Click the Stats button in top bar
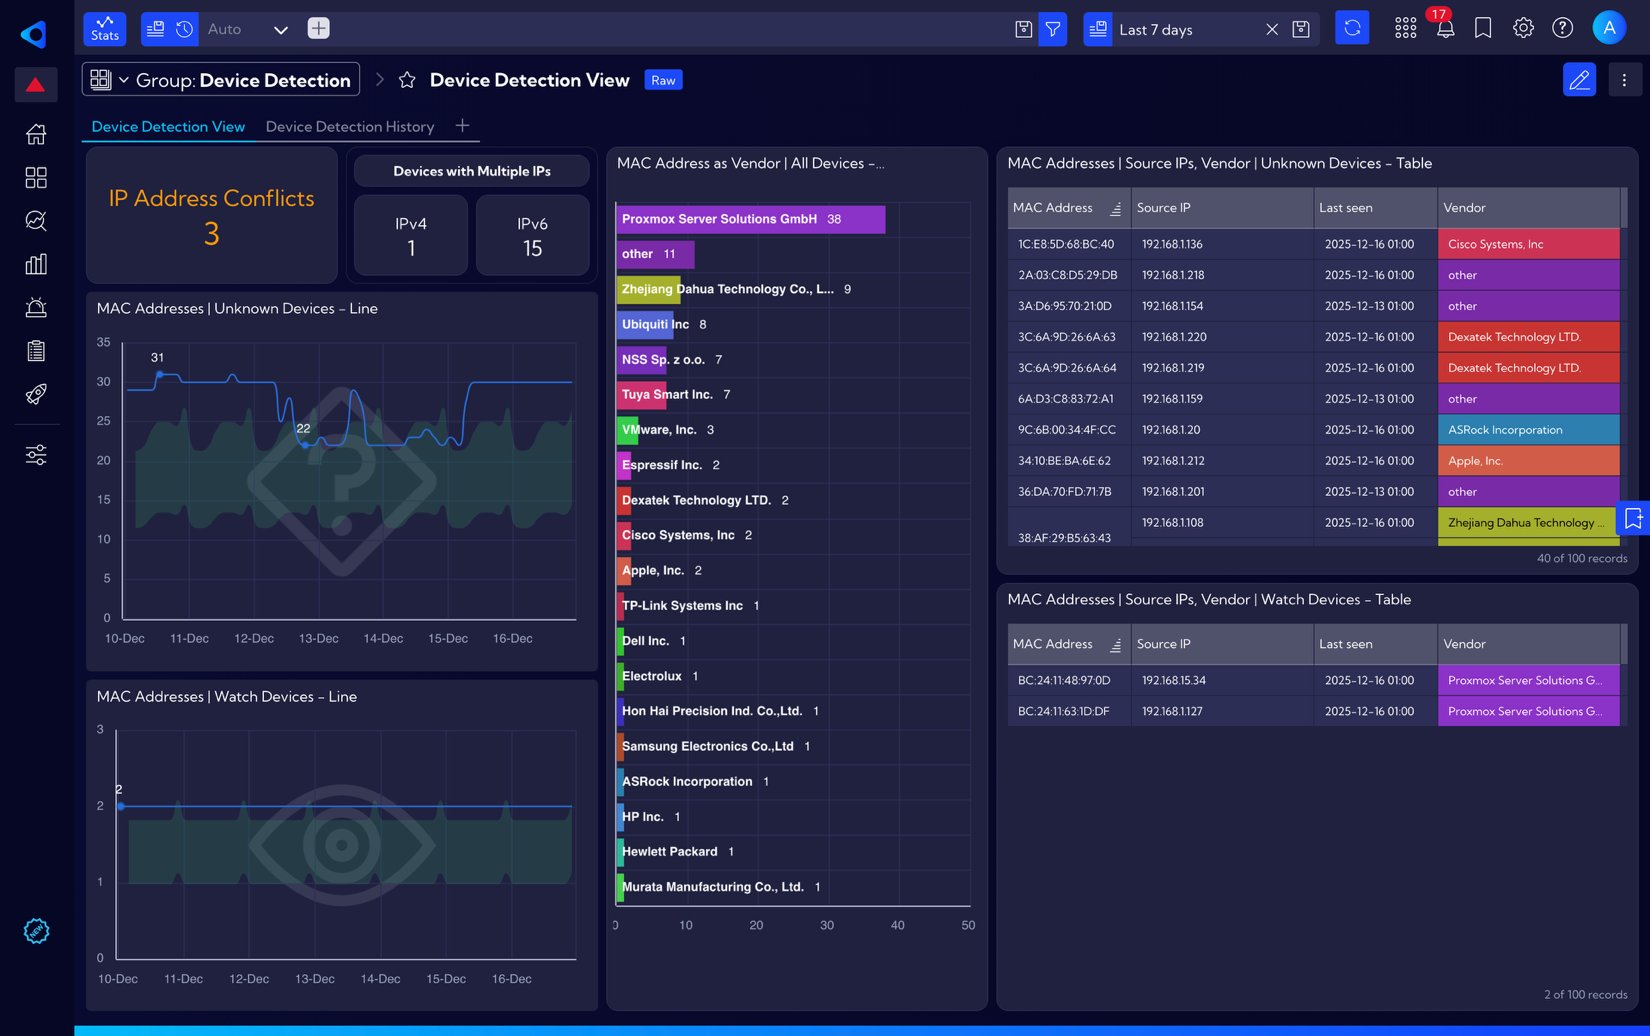Image resolution: width=1650 pixels, height=1036 pixels. 105,28
